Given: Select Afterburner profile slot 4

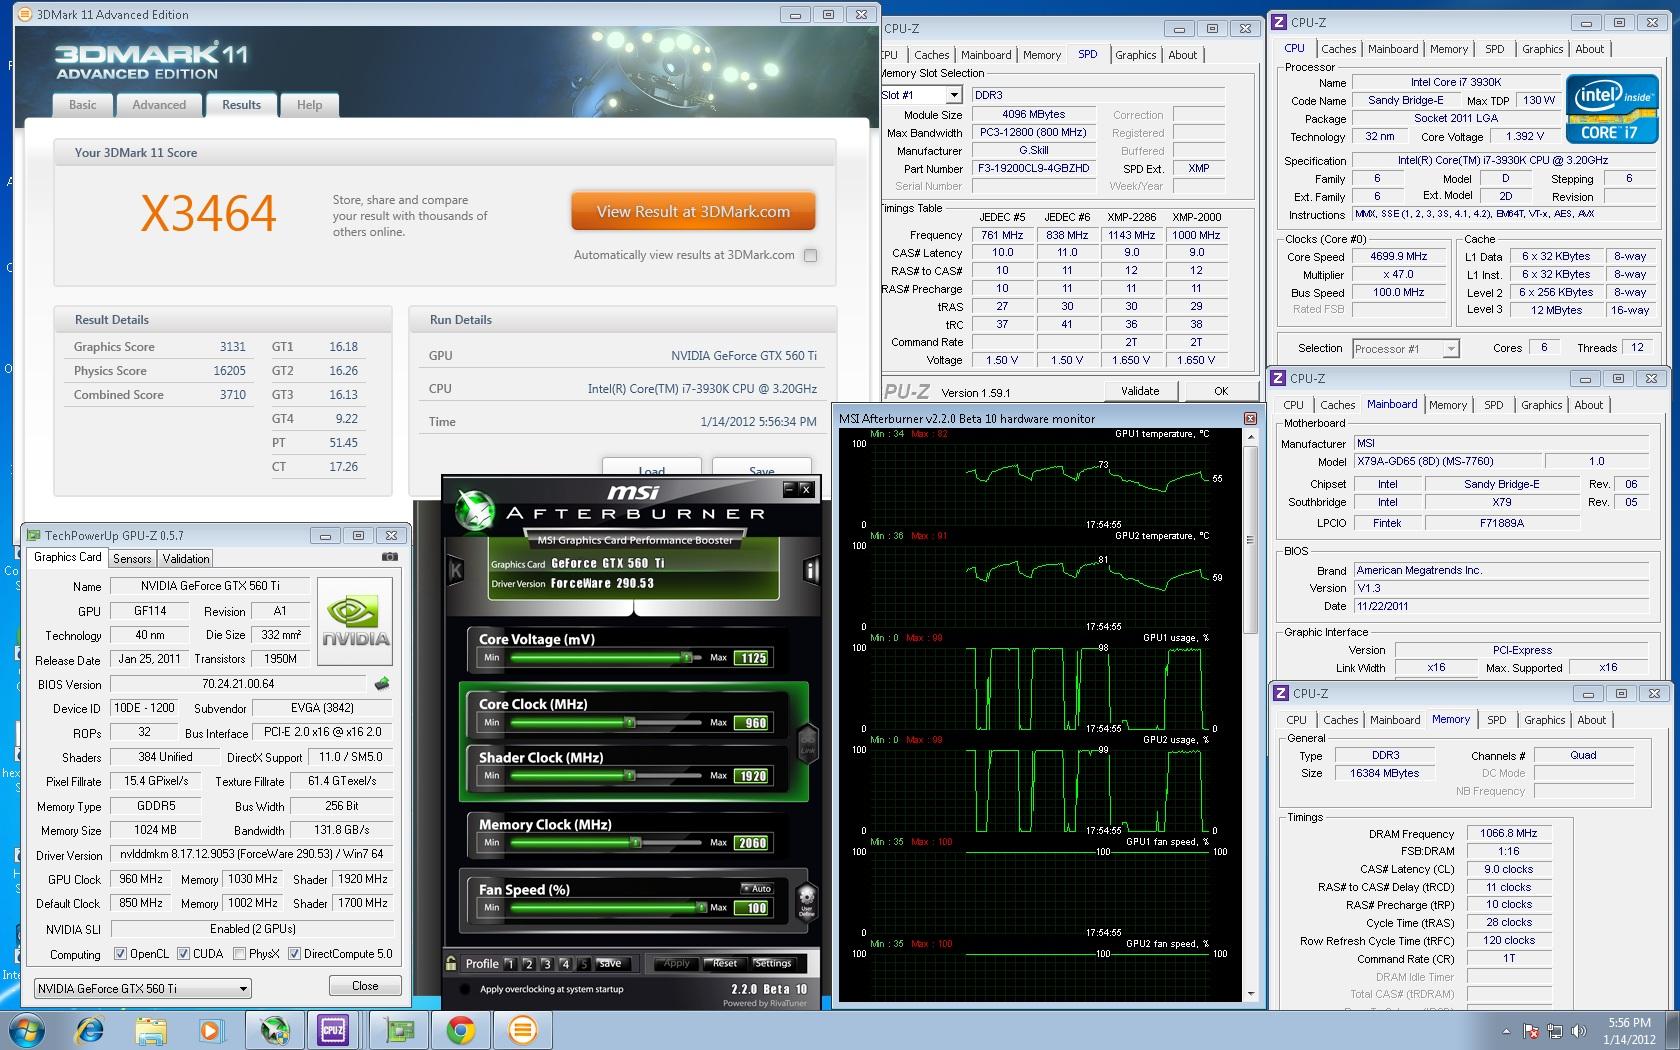Looking at the screenshot, I should (565, 964).
